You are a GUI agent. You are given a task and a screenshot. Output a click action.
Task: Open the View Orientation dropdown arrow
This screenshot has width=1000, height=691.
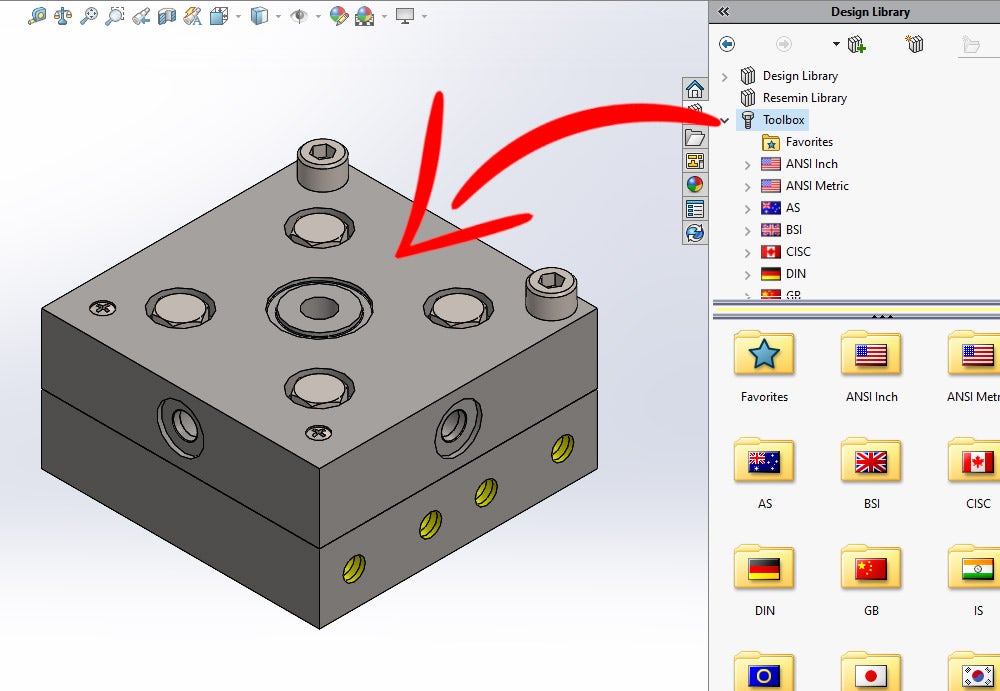point(236,16)
